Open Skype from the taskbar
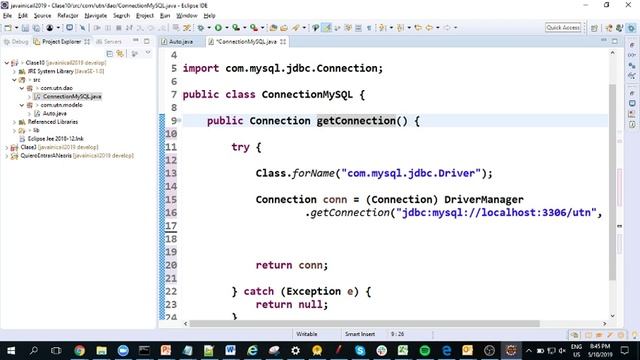 coord(360,350)
